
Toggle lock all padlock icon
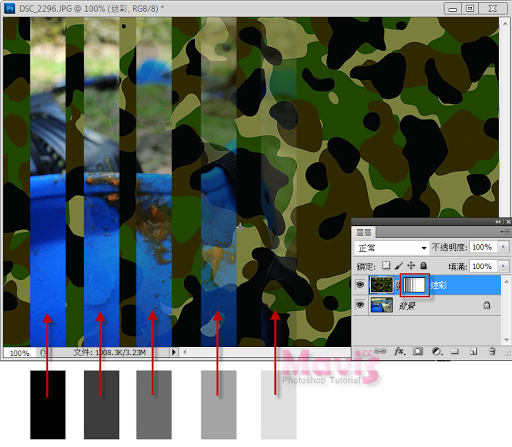(x=423, y=265)
